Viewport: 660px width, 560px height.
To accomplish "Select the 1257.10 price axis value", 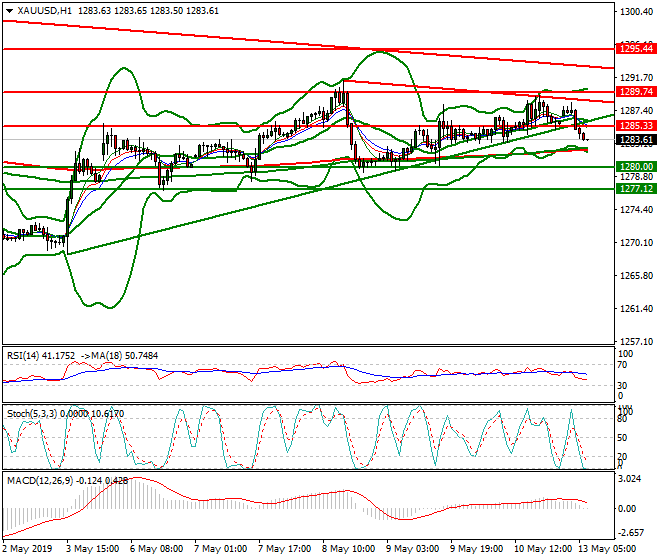I will [636, 341].
